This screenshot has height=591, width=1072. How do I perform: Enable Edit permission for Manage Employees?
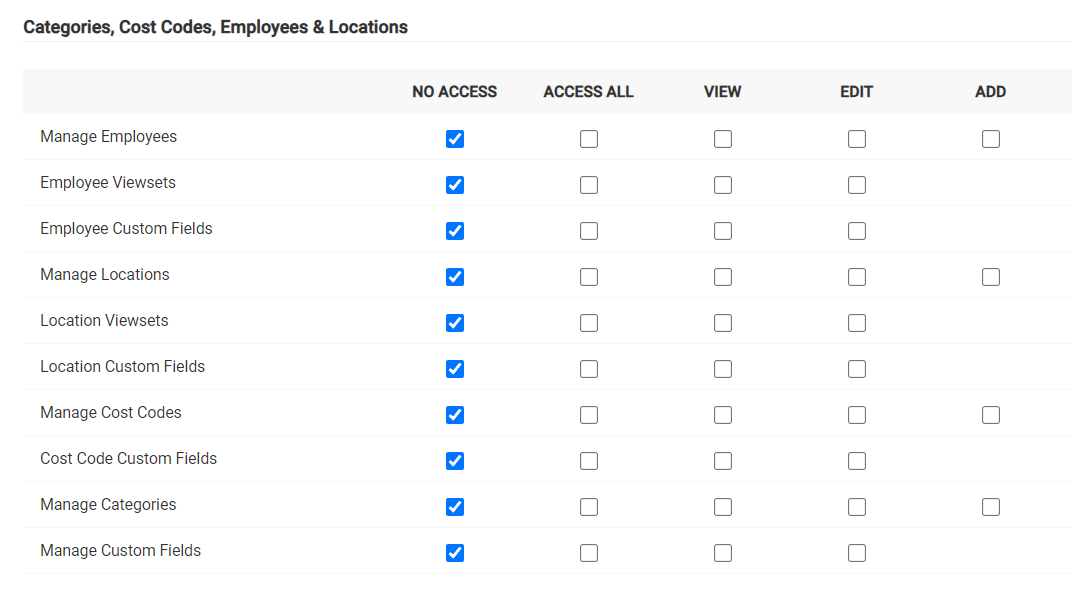pos(857,139)
